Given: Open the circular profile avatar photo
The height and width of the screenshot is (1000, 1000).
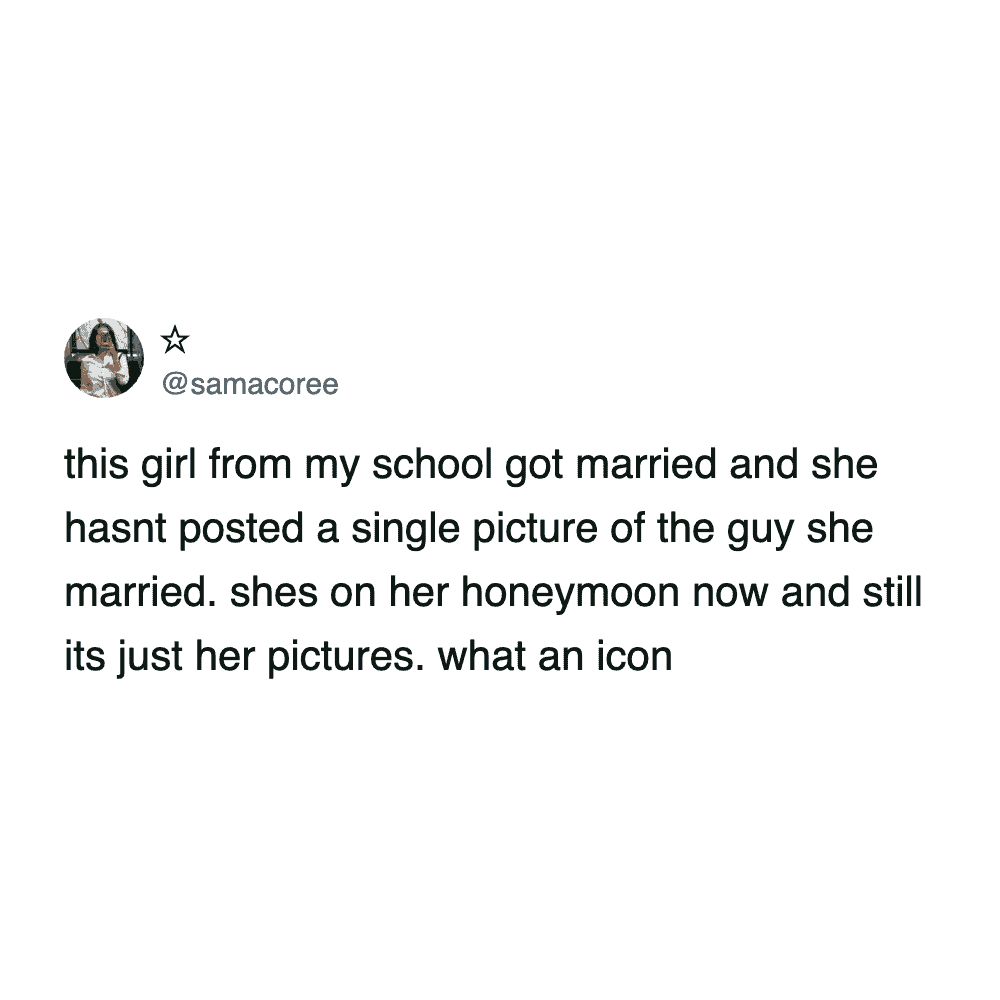Looking at the screenshot, I should [104, 358].
